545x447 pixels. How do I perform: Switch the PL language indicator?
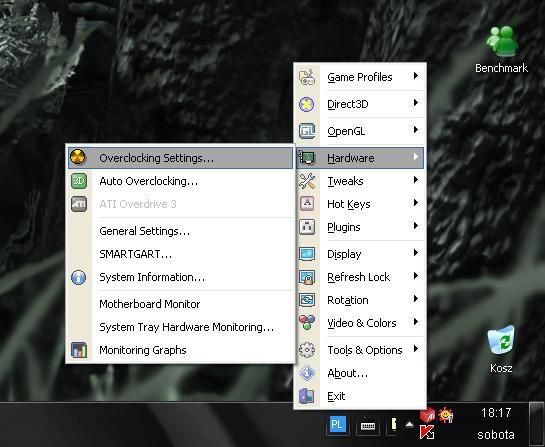(x=336, y=424)
